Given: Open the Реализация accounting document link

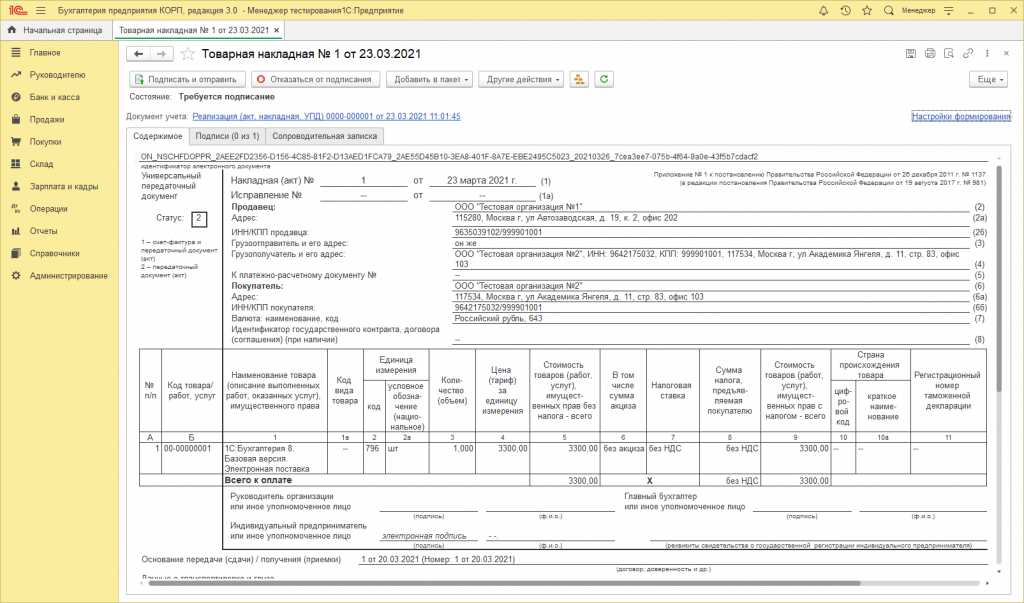Looking at the screenshot, I should (327, 116).
